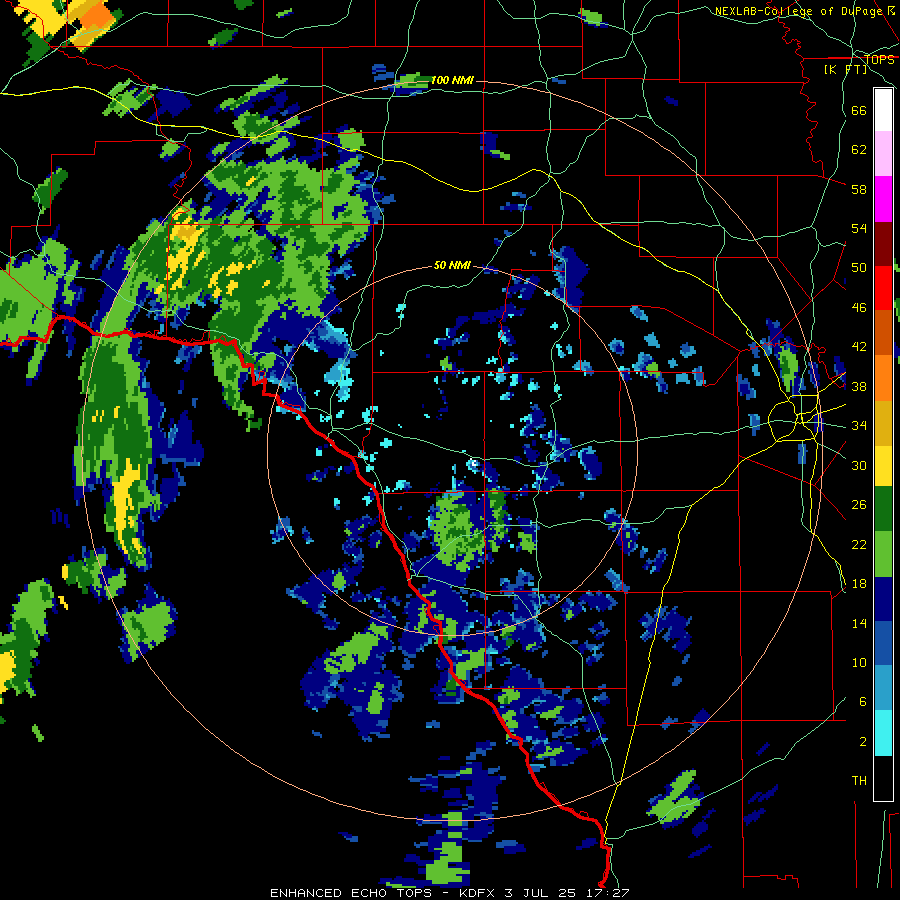Click the legend value '66'
Screen dimensions: 900x900
tap(859, 110)
